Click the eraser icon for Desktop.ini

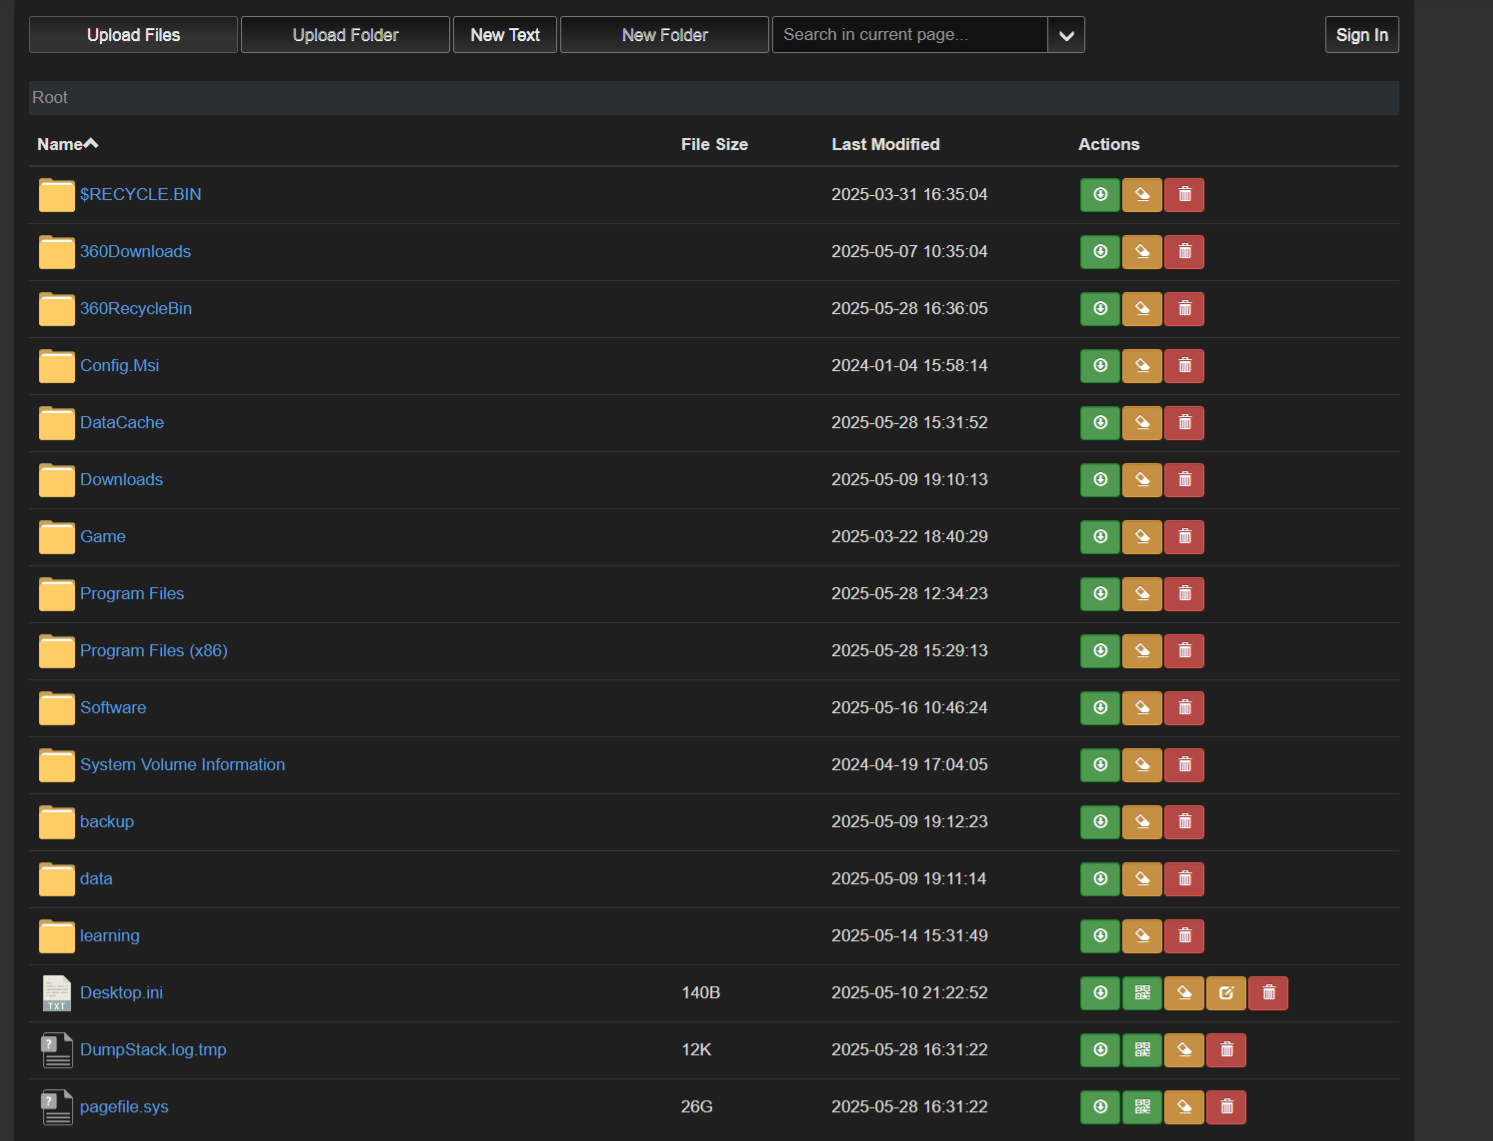(x=1184, y=993)
